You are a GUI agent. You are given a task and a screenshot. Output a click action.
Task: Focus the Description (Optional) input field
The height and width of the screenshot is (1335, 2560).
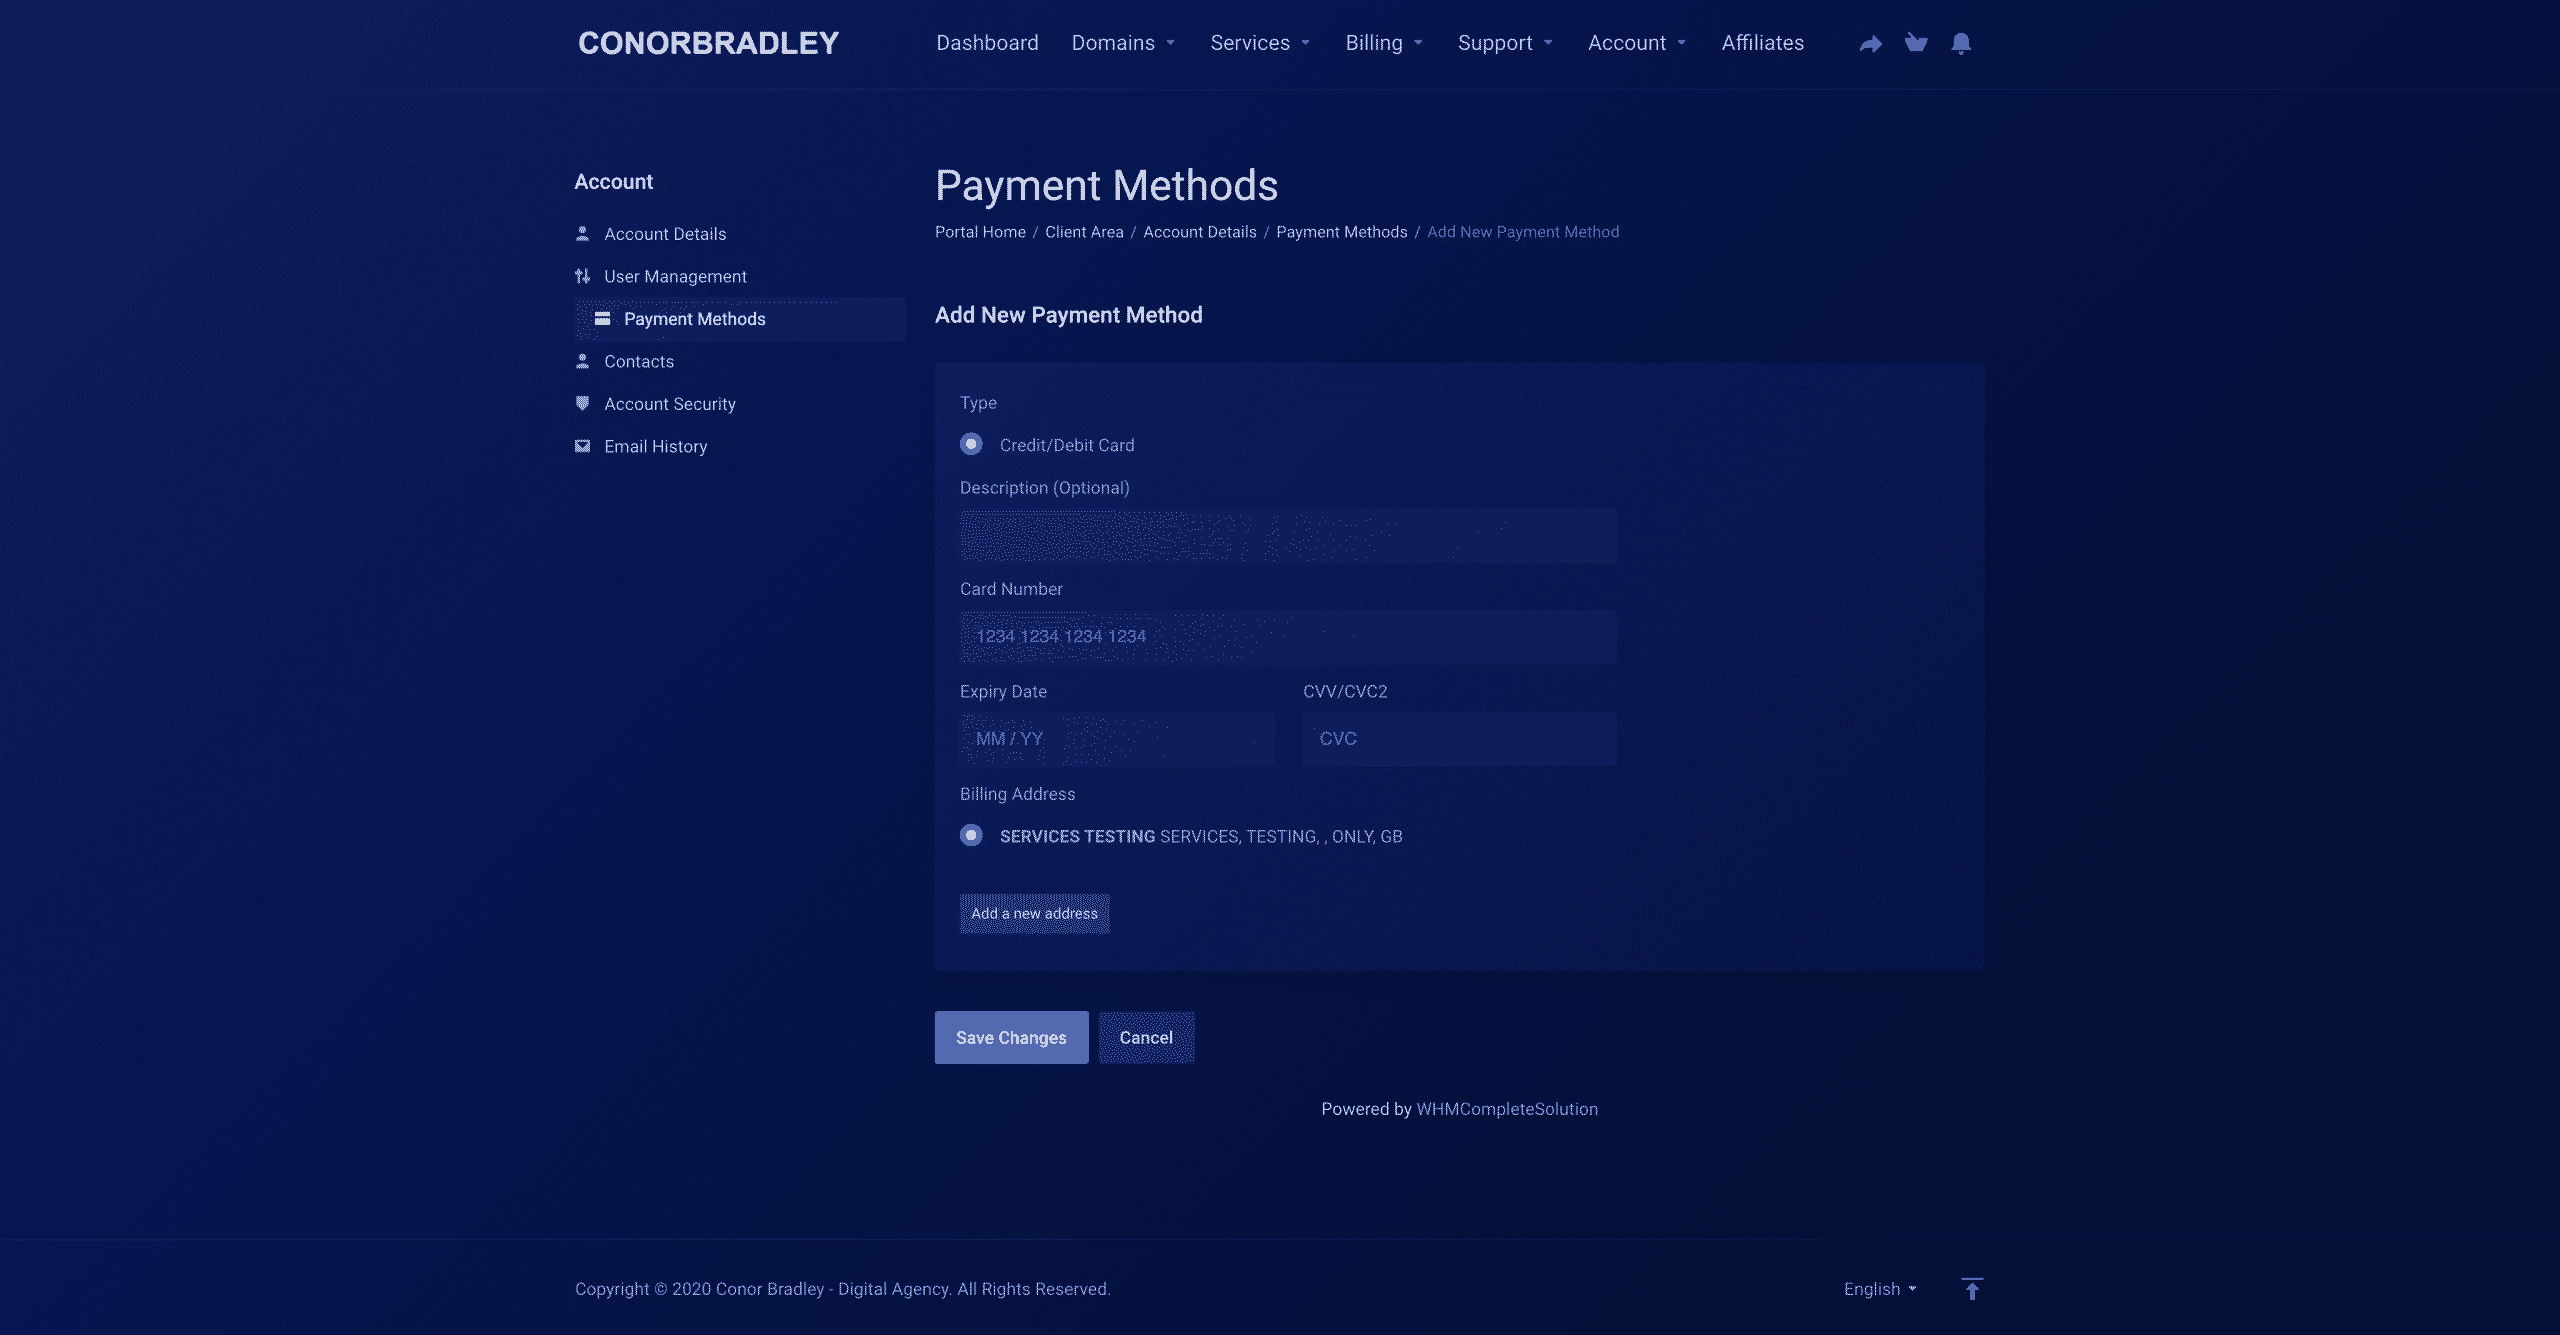(1288, 535)
